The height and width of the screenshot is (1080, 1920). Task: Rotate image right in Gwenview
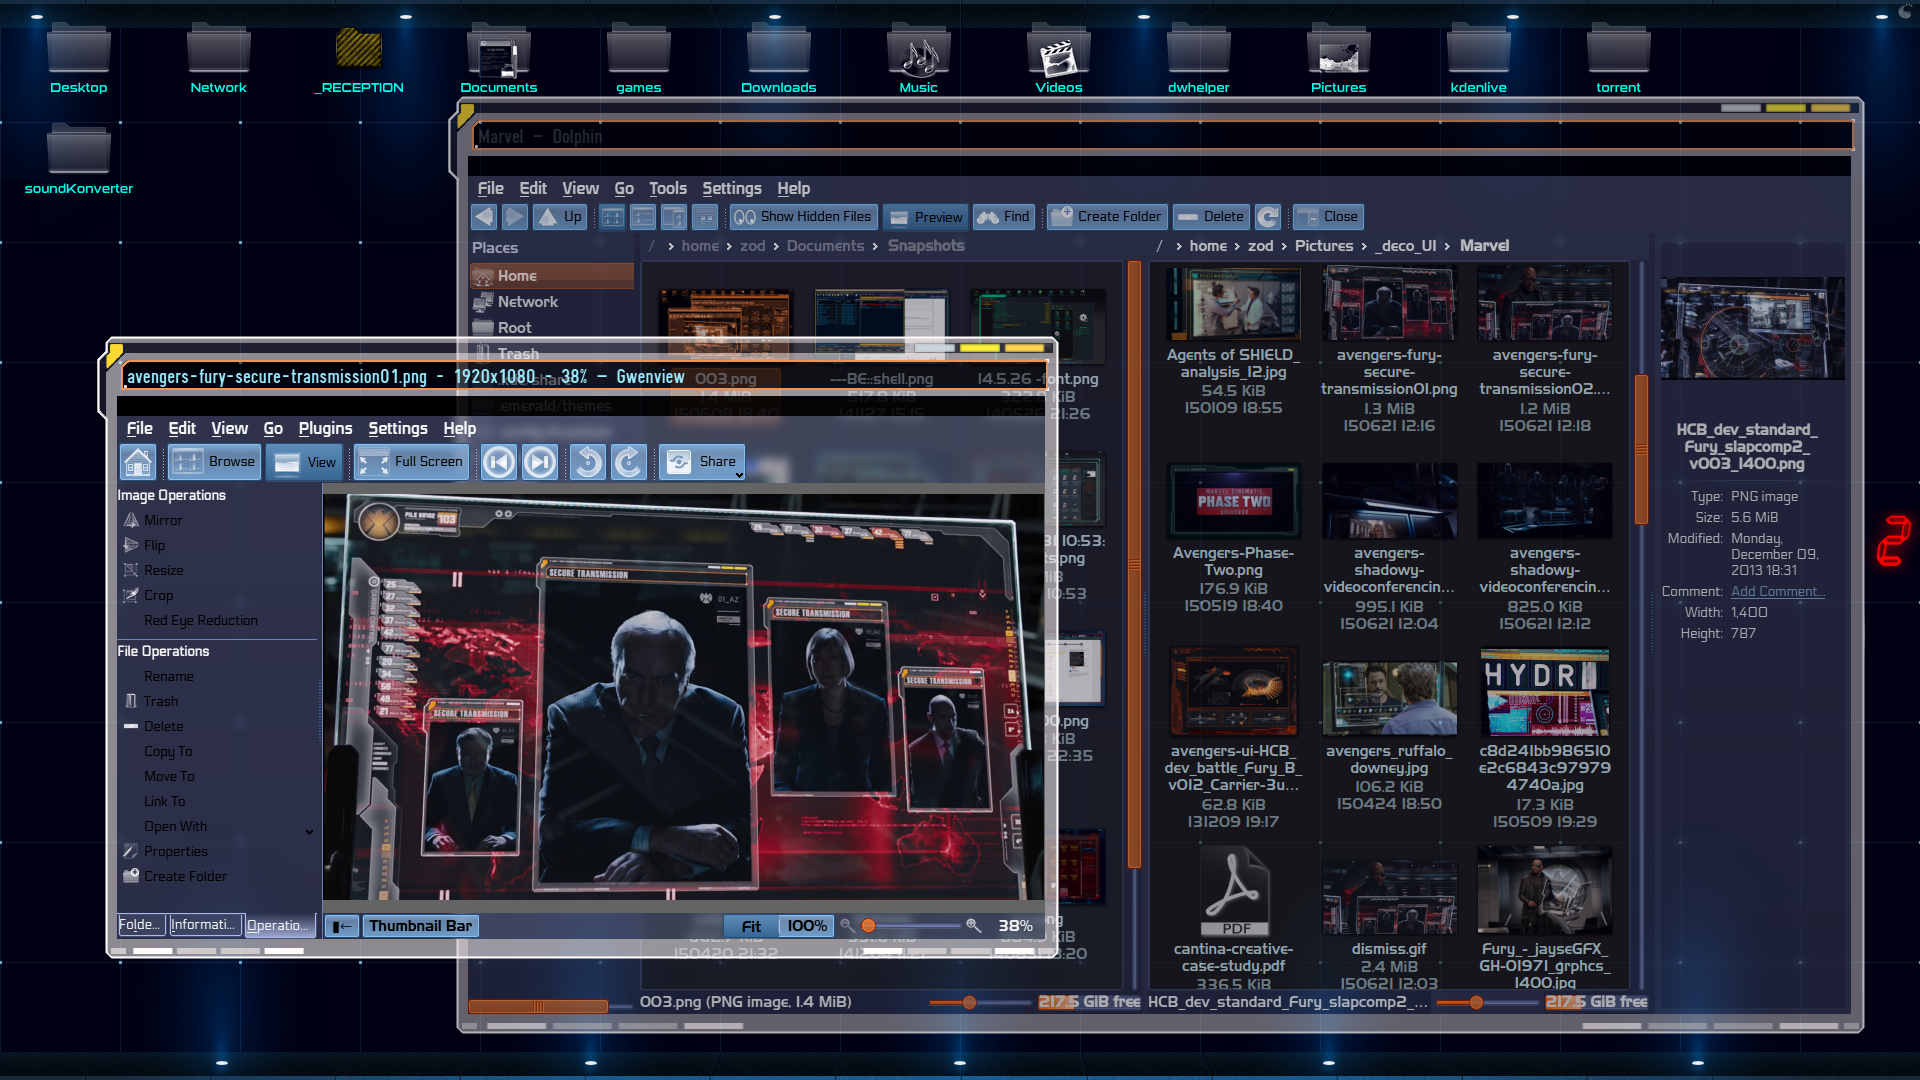629,462
